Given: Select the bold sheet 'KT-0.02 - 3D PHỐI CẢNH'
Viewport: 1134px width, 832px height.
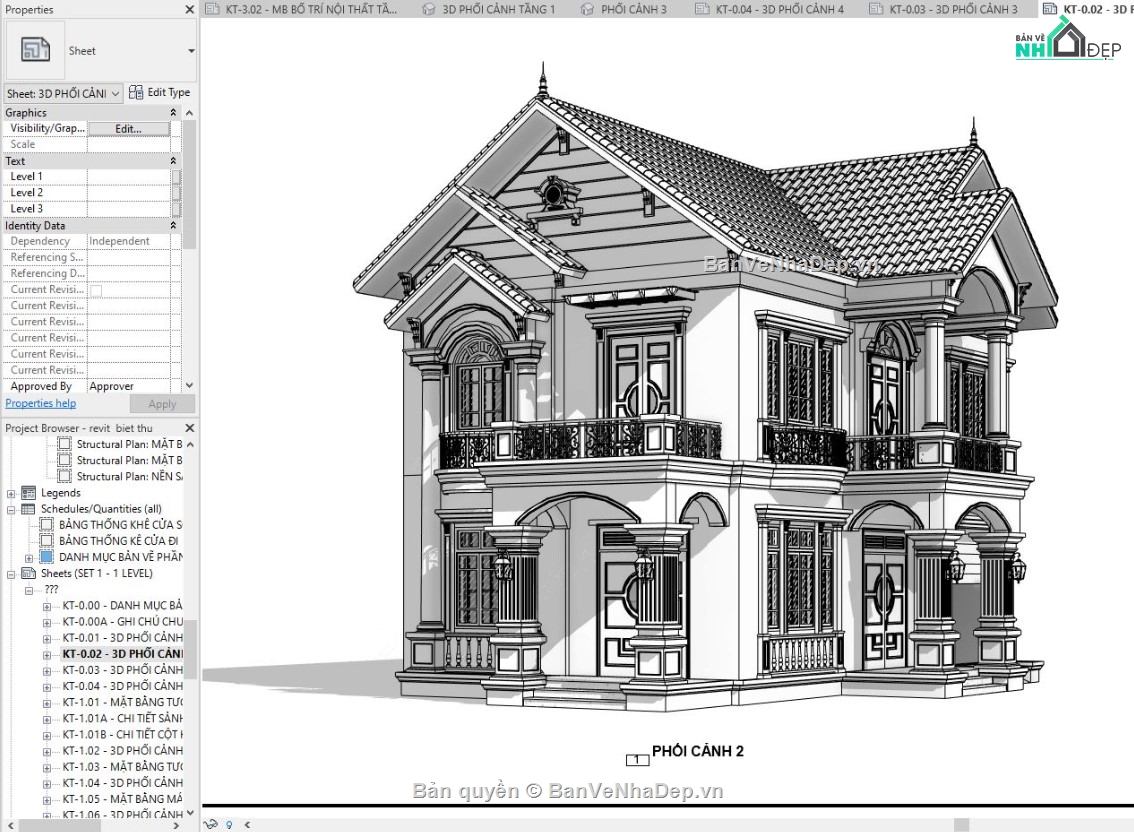Looking at the screenshot, I should coord(122,654).
